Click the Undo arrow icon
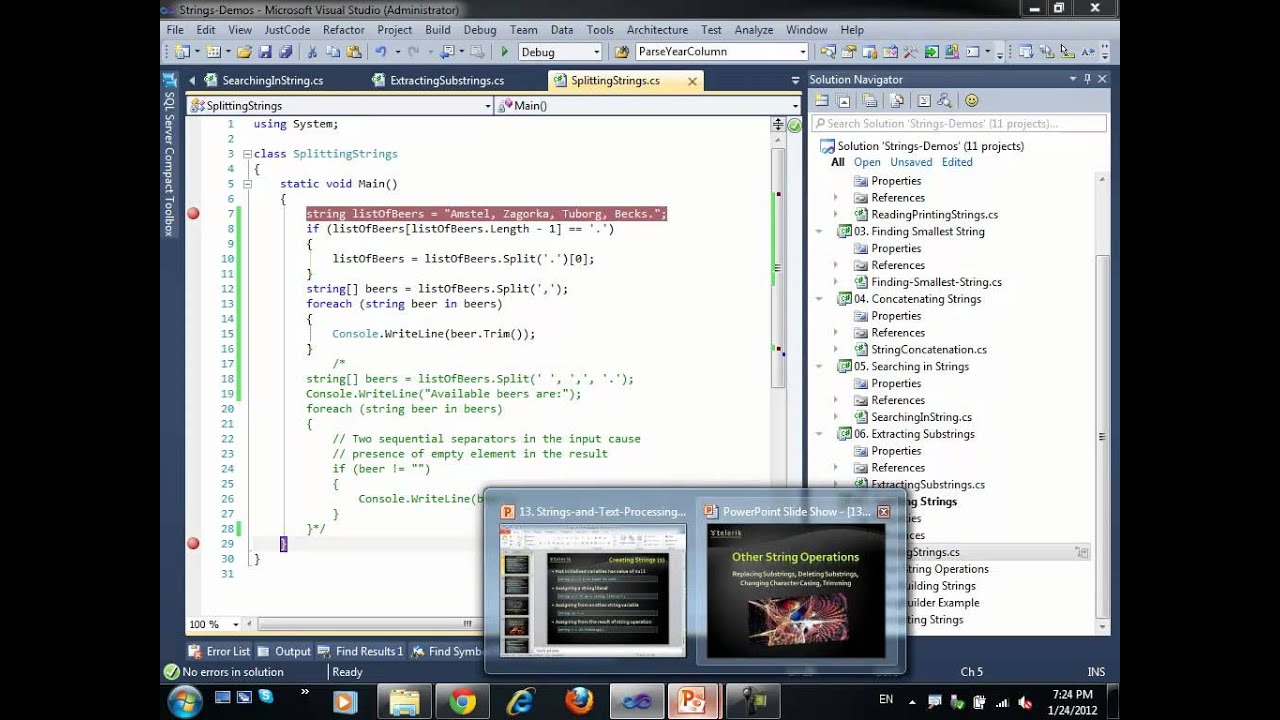The height and width of the screenshot is (720, 1280). pyautogui.click(x=380, y=52)
